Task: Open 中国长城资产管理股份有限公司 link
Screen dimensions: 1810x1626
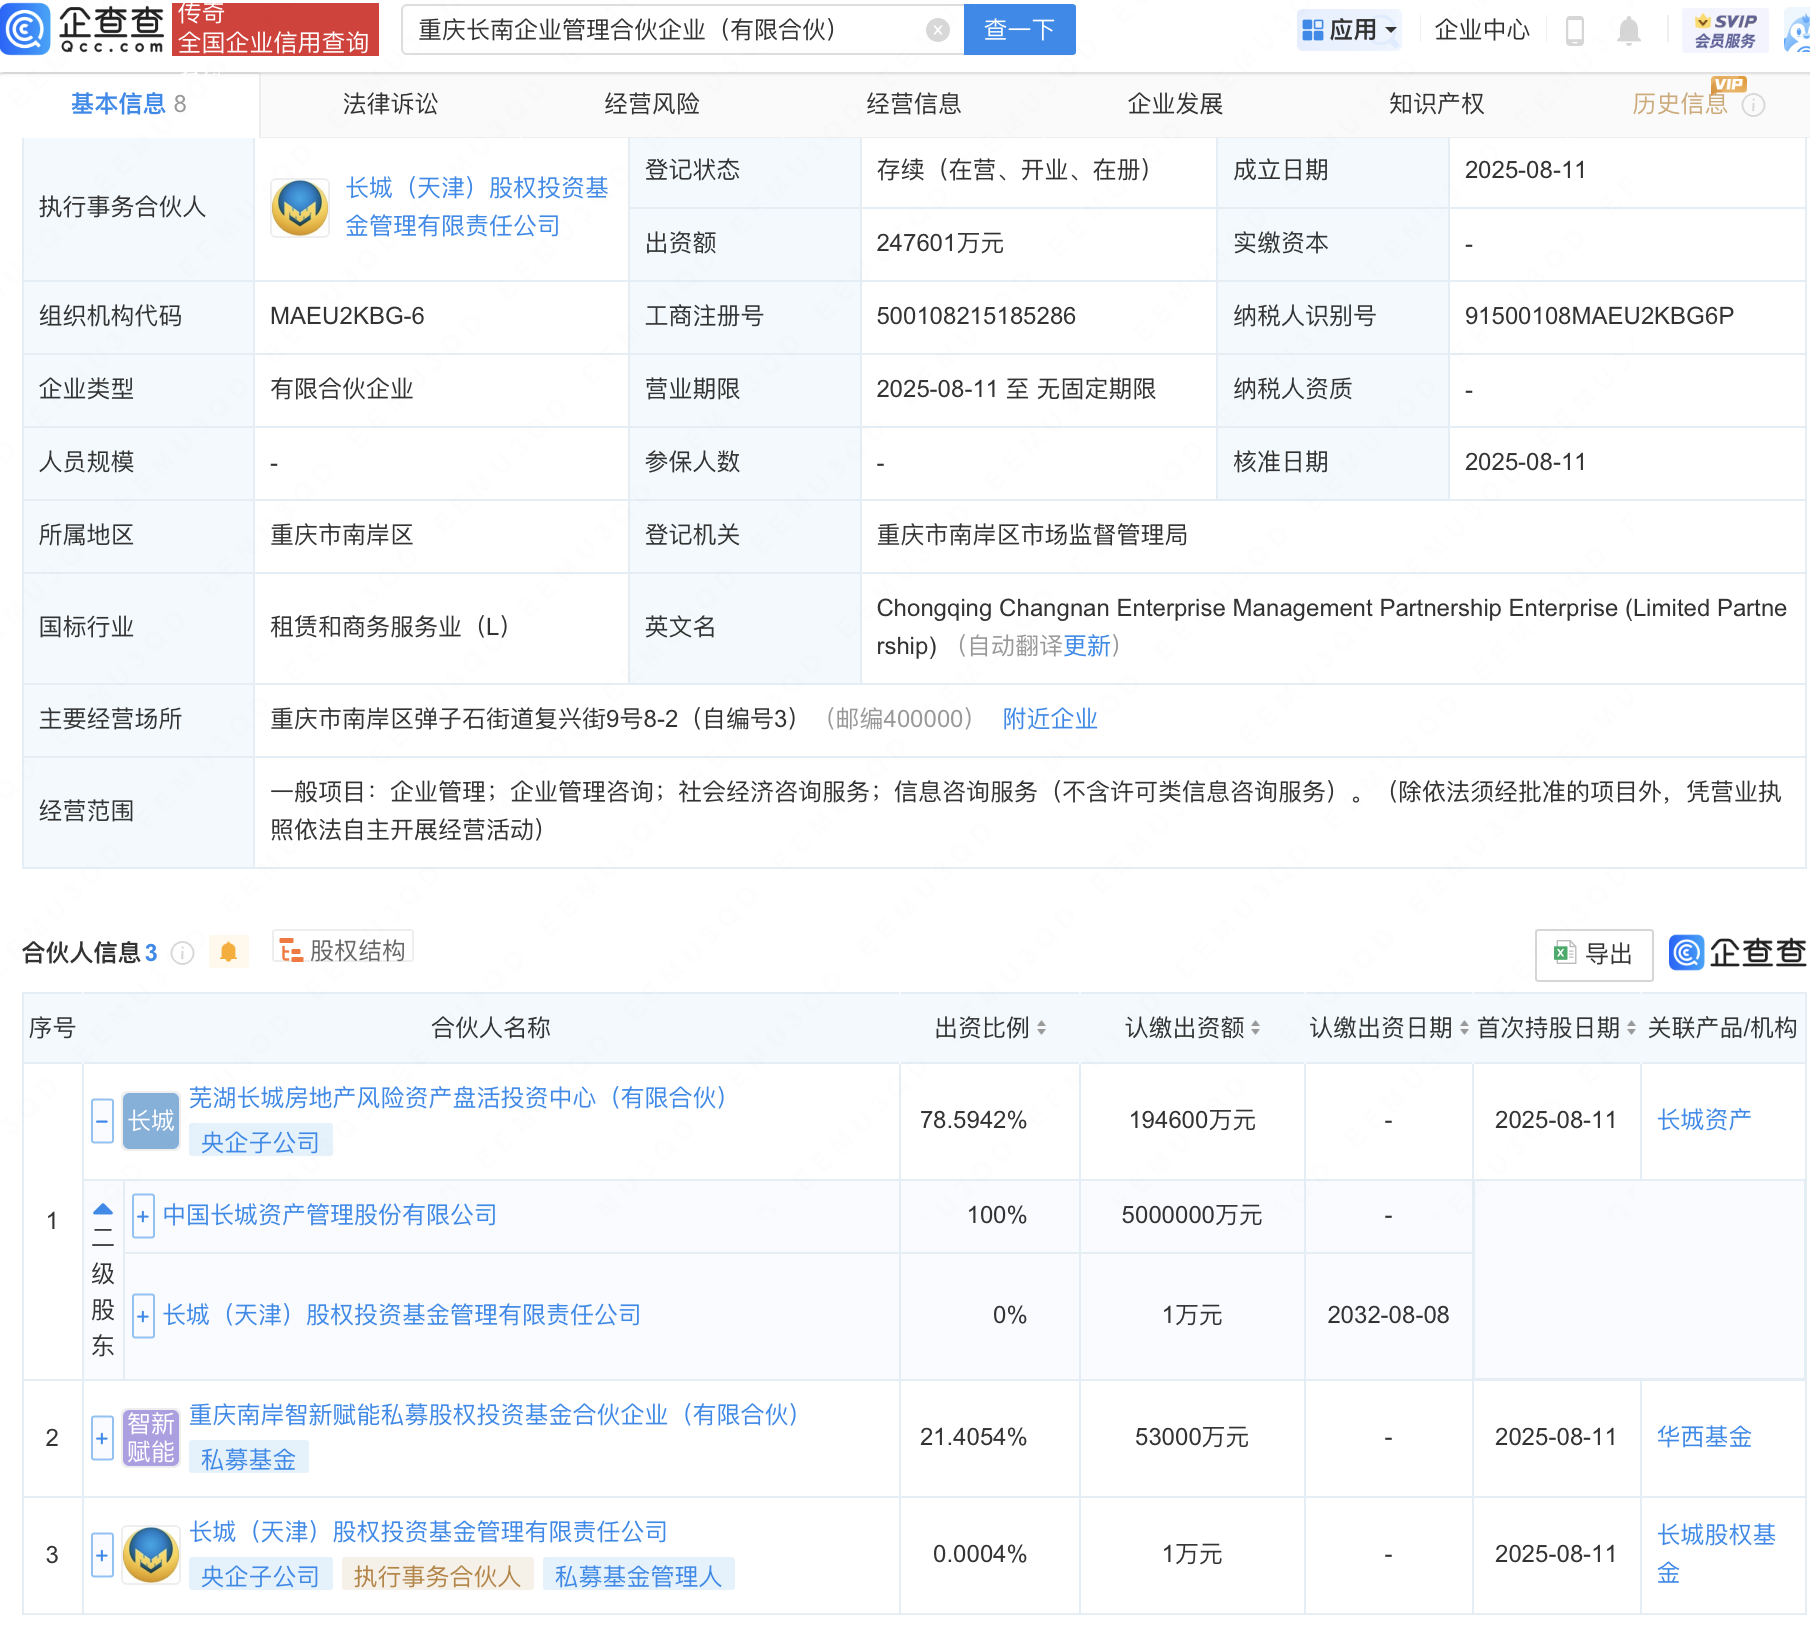Action: tap(330, 1215)
